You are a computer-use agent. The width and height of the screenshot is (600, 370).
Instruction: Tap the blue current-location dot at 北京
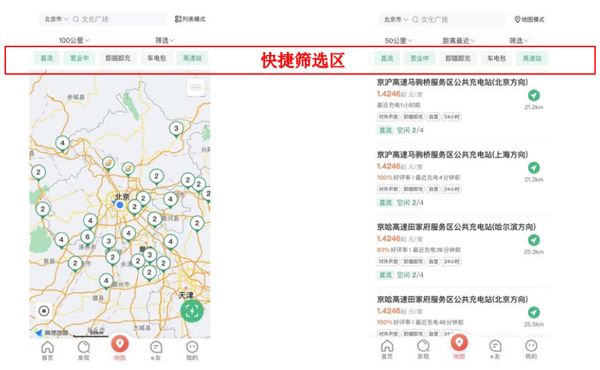coord(120,205)
